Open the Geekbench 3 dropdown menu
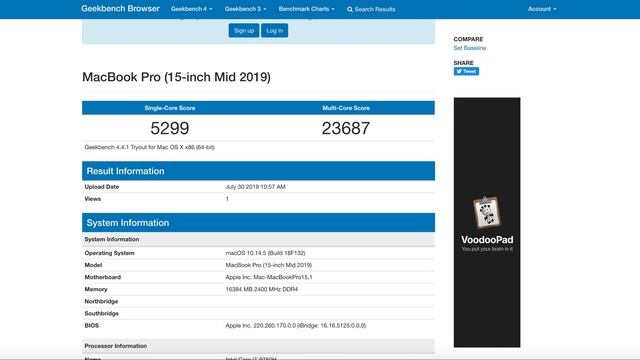Viewport: 640px width, 360px height. (245, 9)
